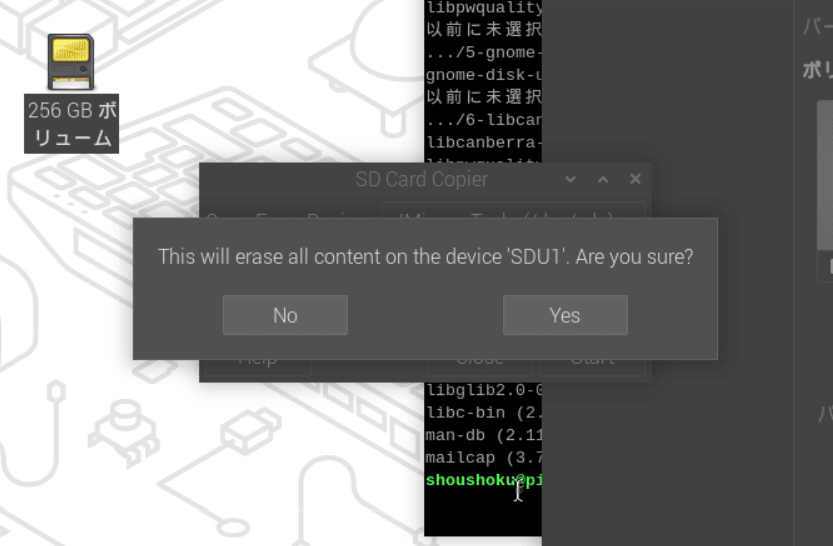833x546 pixels.
Task: Click the erase confirmation message text
Action: [x=426, y=257]
